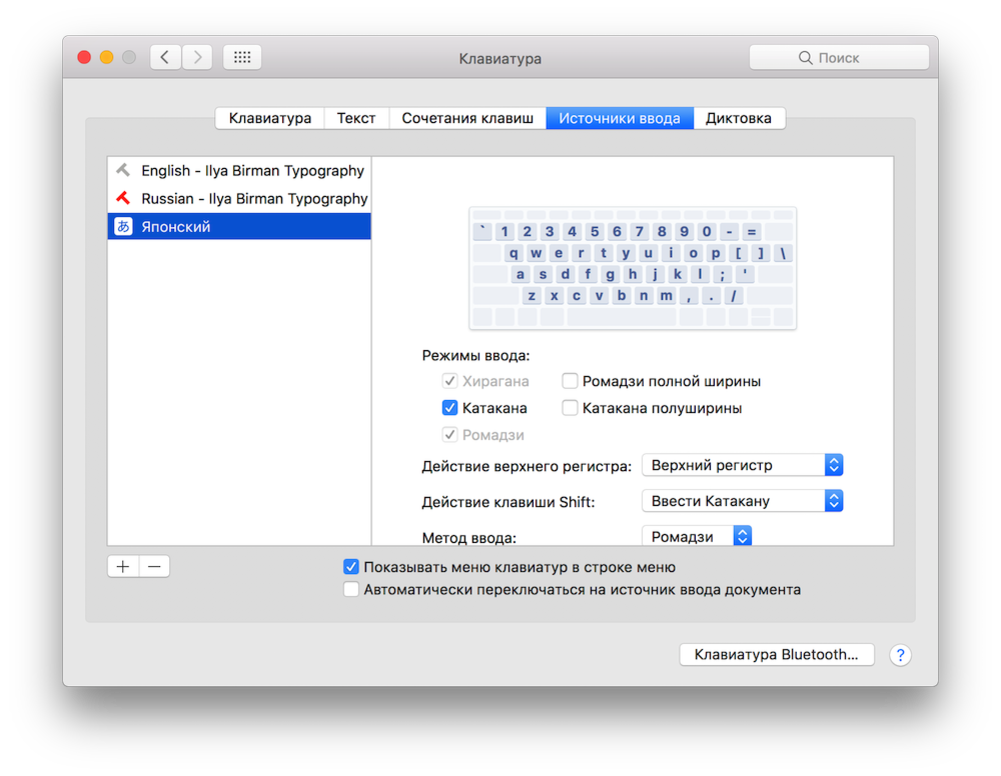The height and width of the screenshot is (776, 1001).
Task: Click the gray Birman icon beside English
Action: pos(123,170)
